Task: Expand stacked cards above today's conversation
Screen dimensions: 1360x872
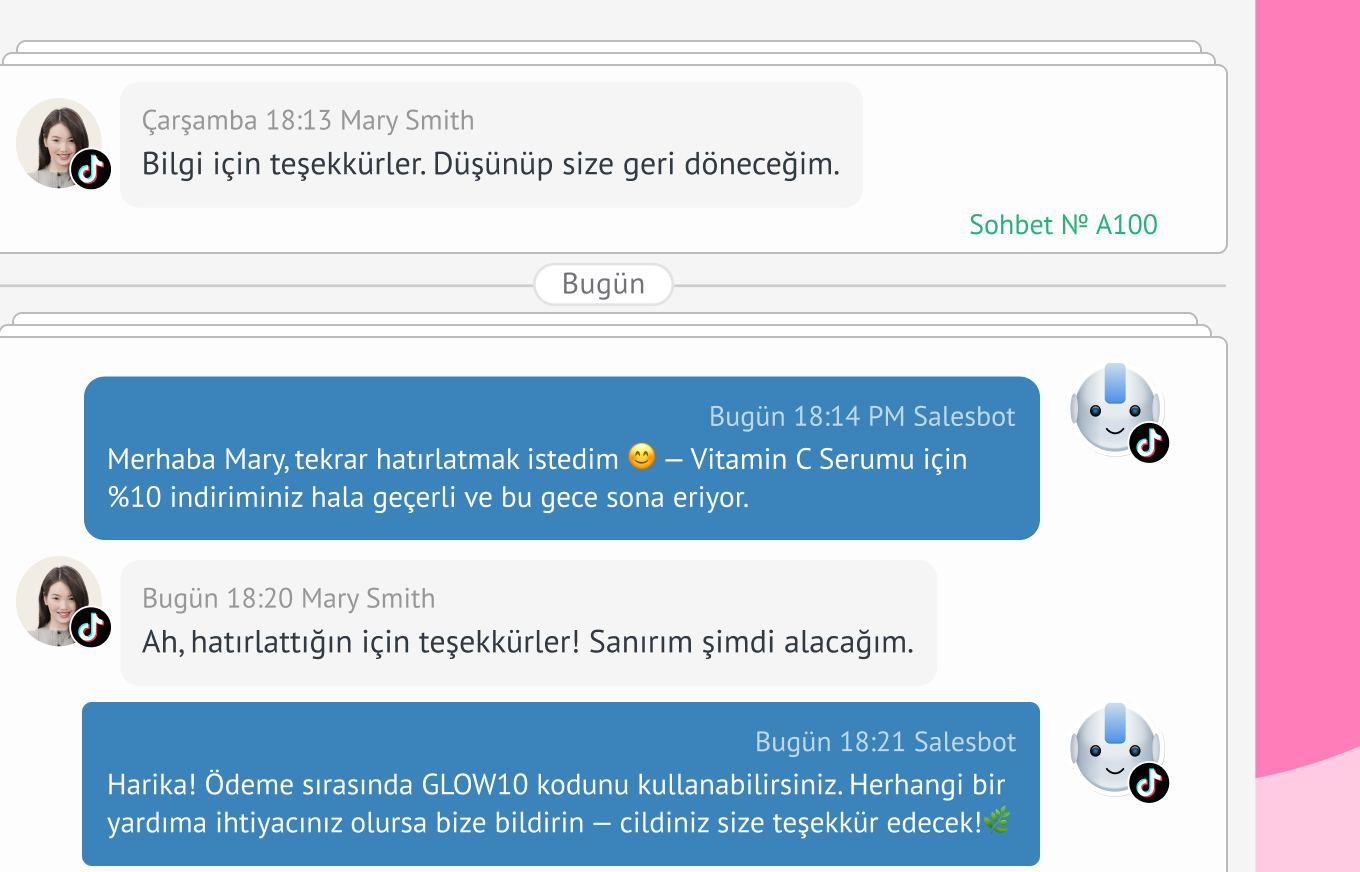Action: [x=604, y=319]
